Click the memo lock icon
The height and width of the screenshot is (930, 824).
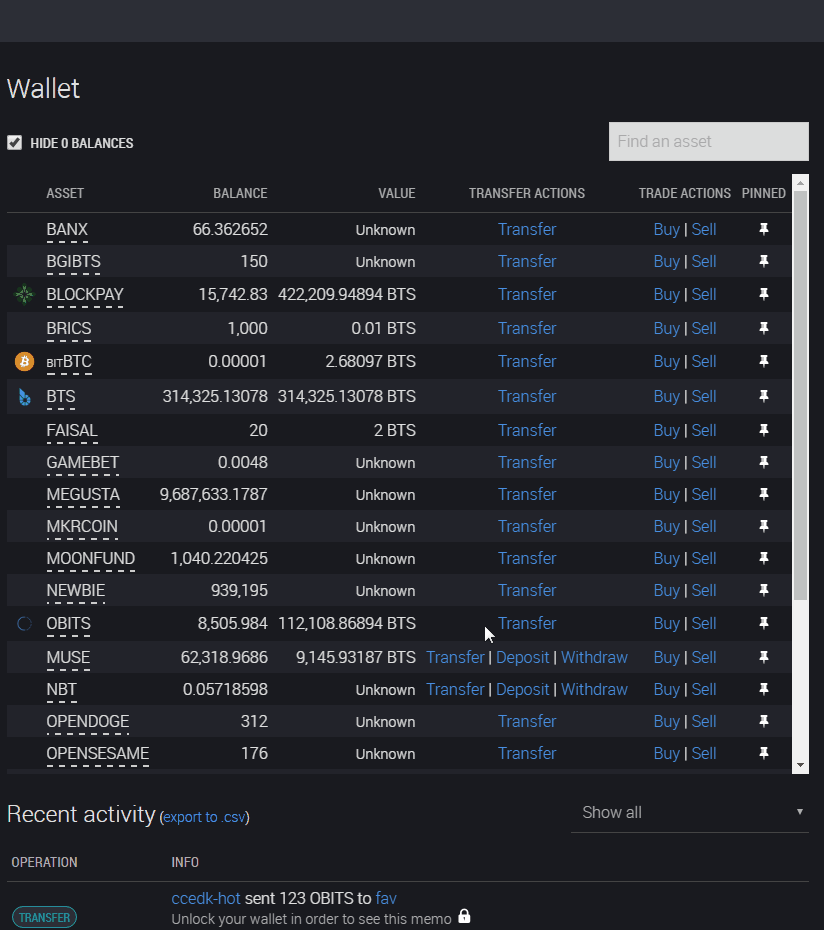coord(465,916)
